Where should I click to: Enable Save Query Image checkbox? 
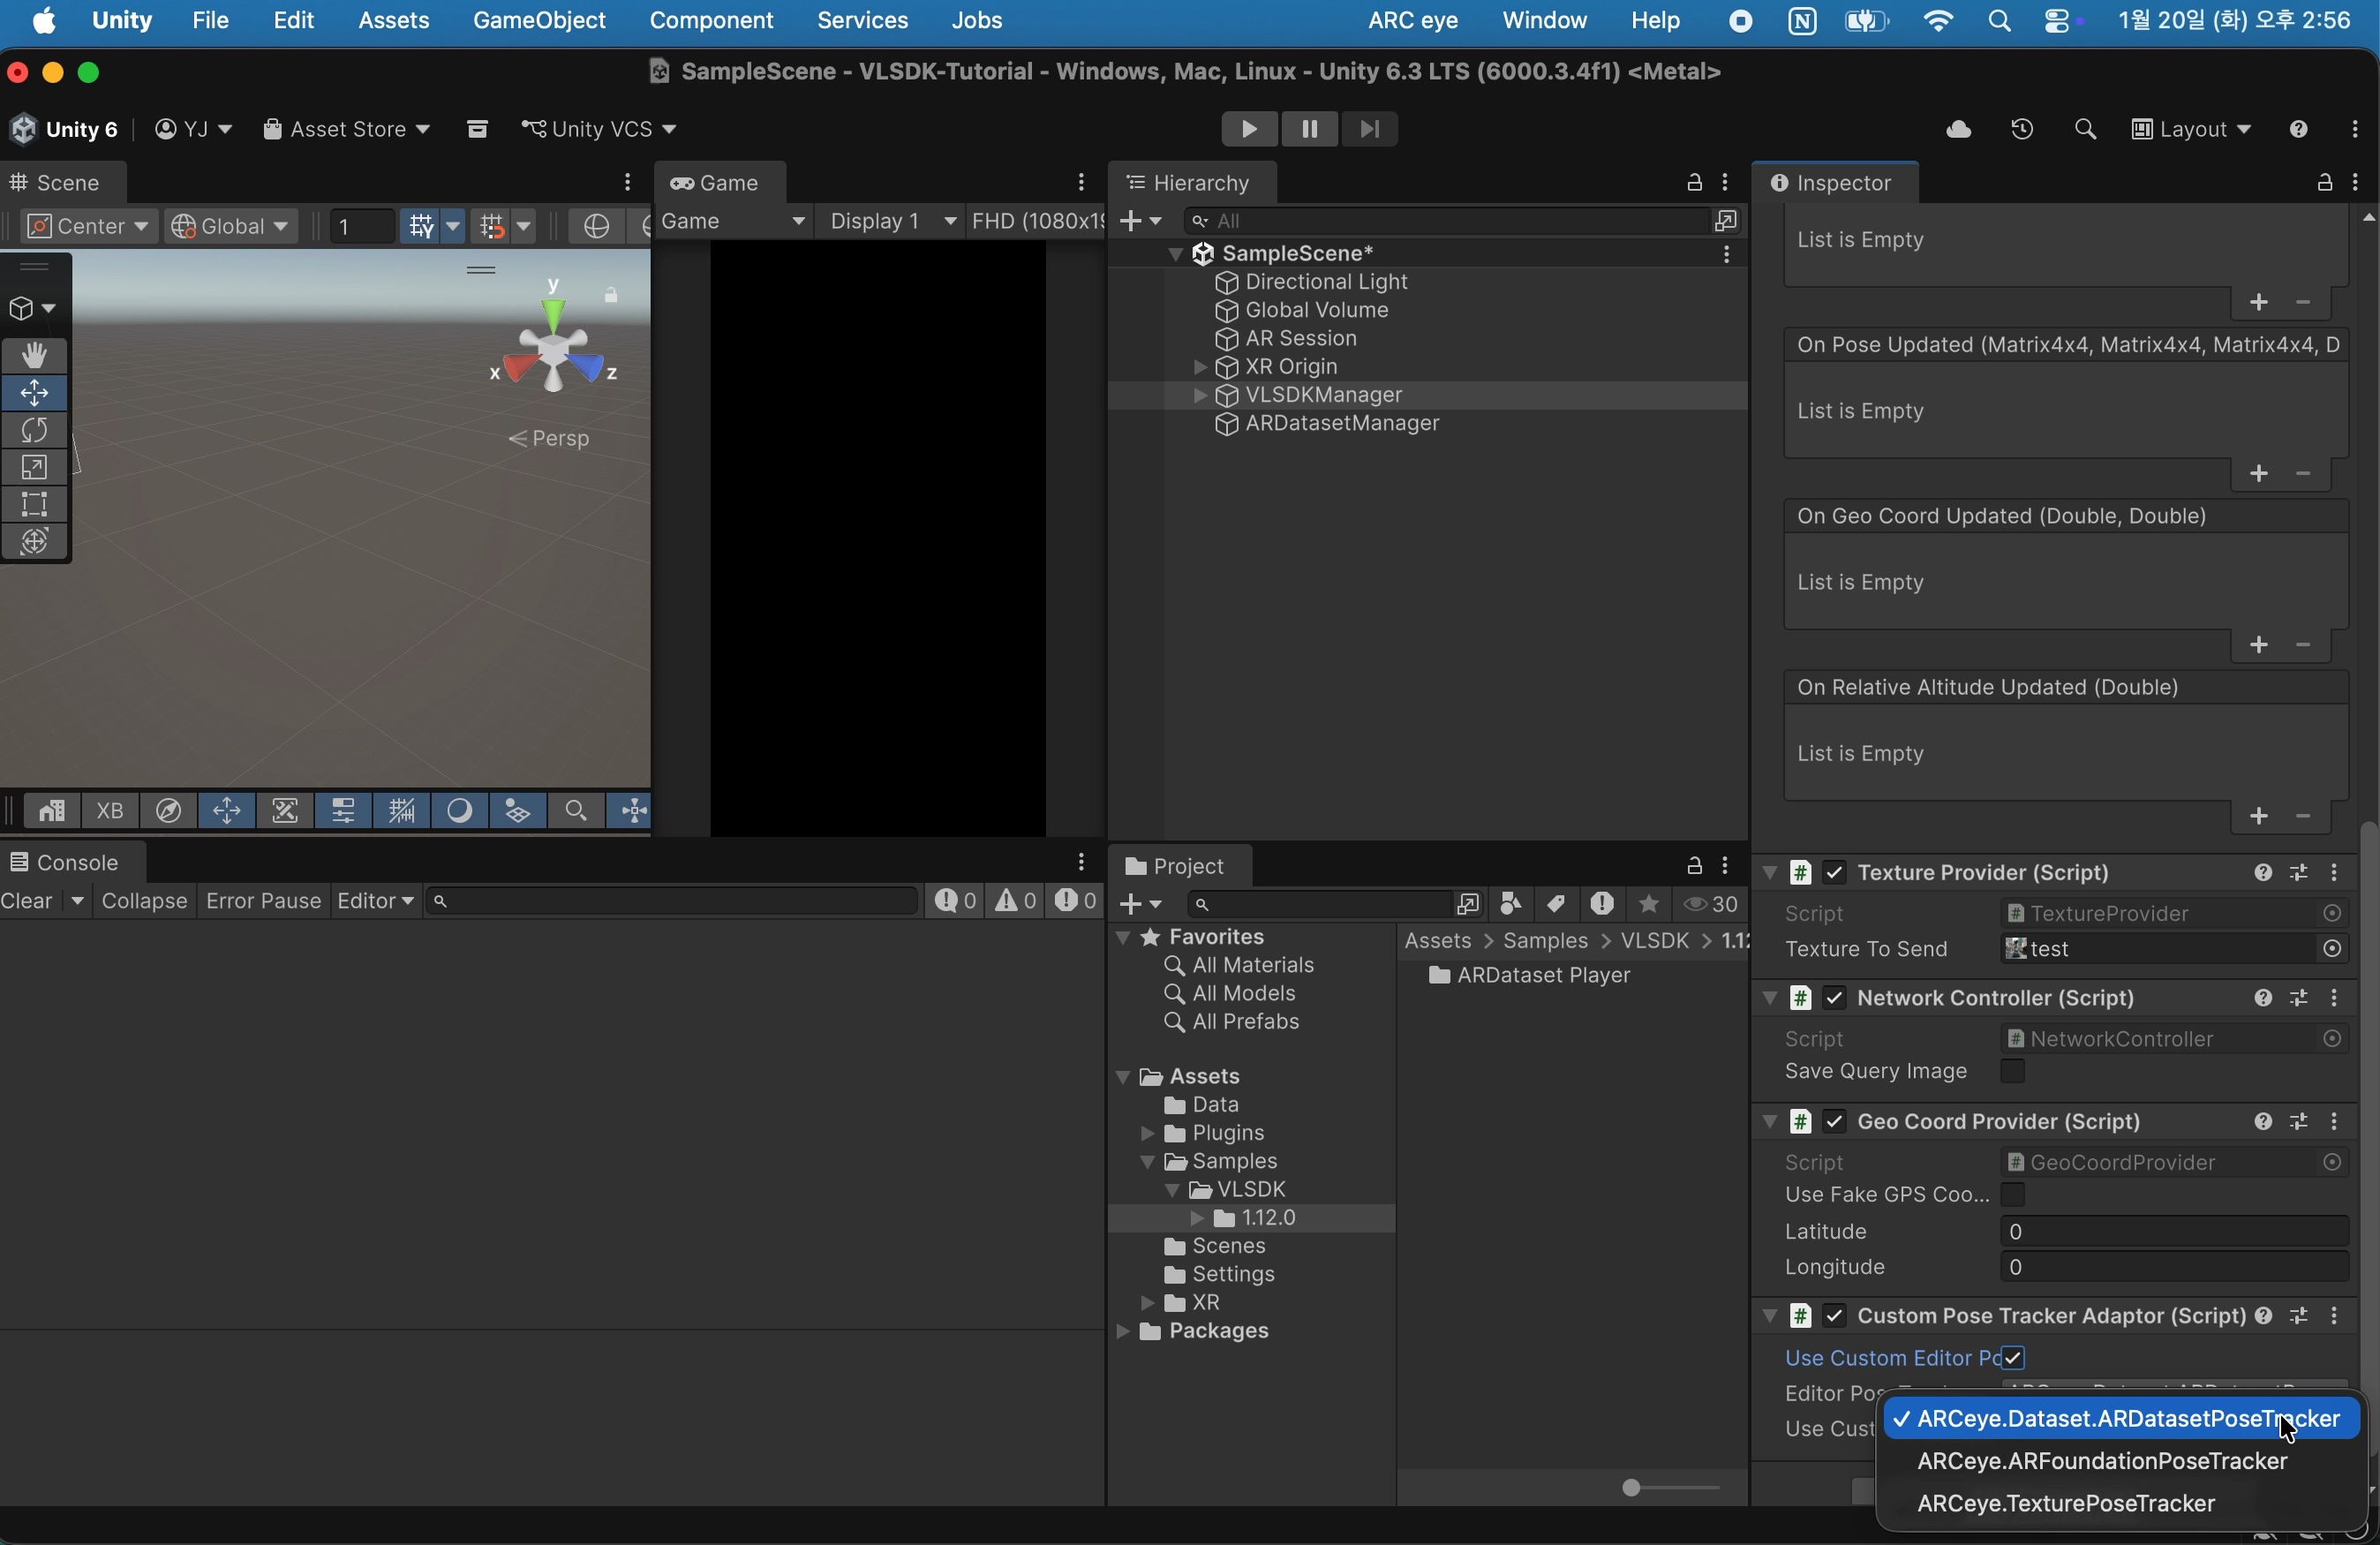pos(2013,1072)
